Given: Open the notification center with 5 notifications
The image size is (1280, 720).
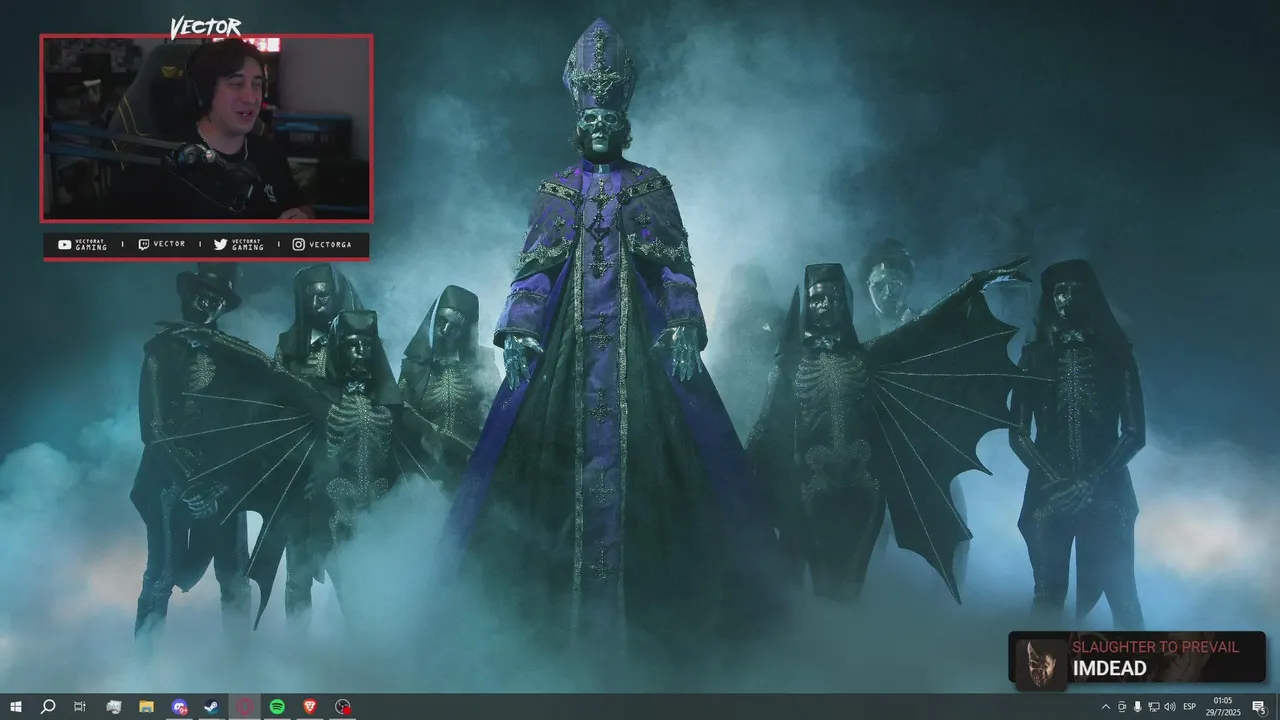Looking at the screenshot, I should click(1259, 707).
